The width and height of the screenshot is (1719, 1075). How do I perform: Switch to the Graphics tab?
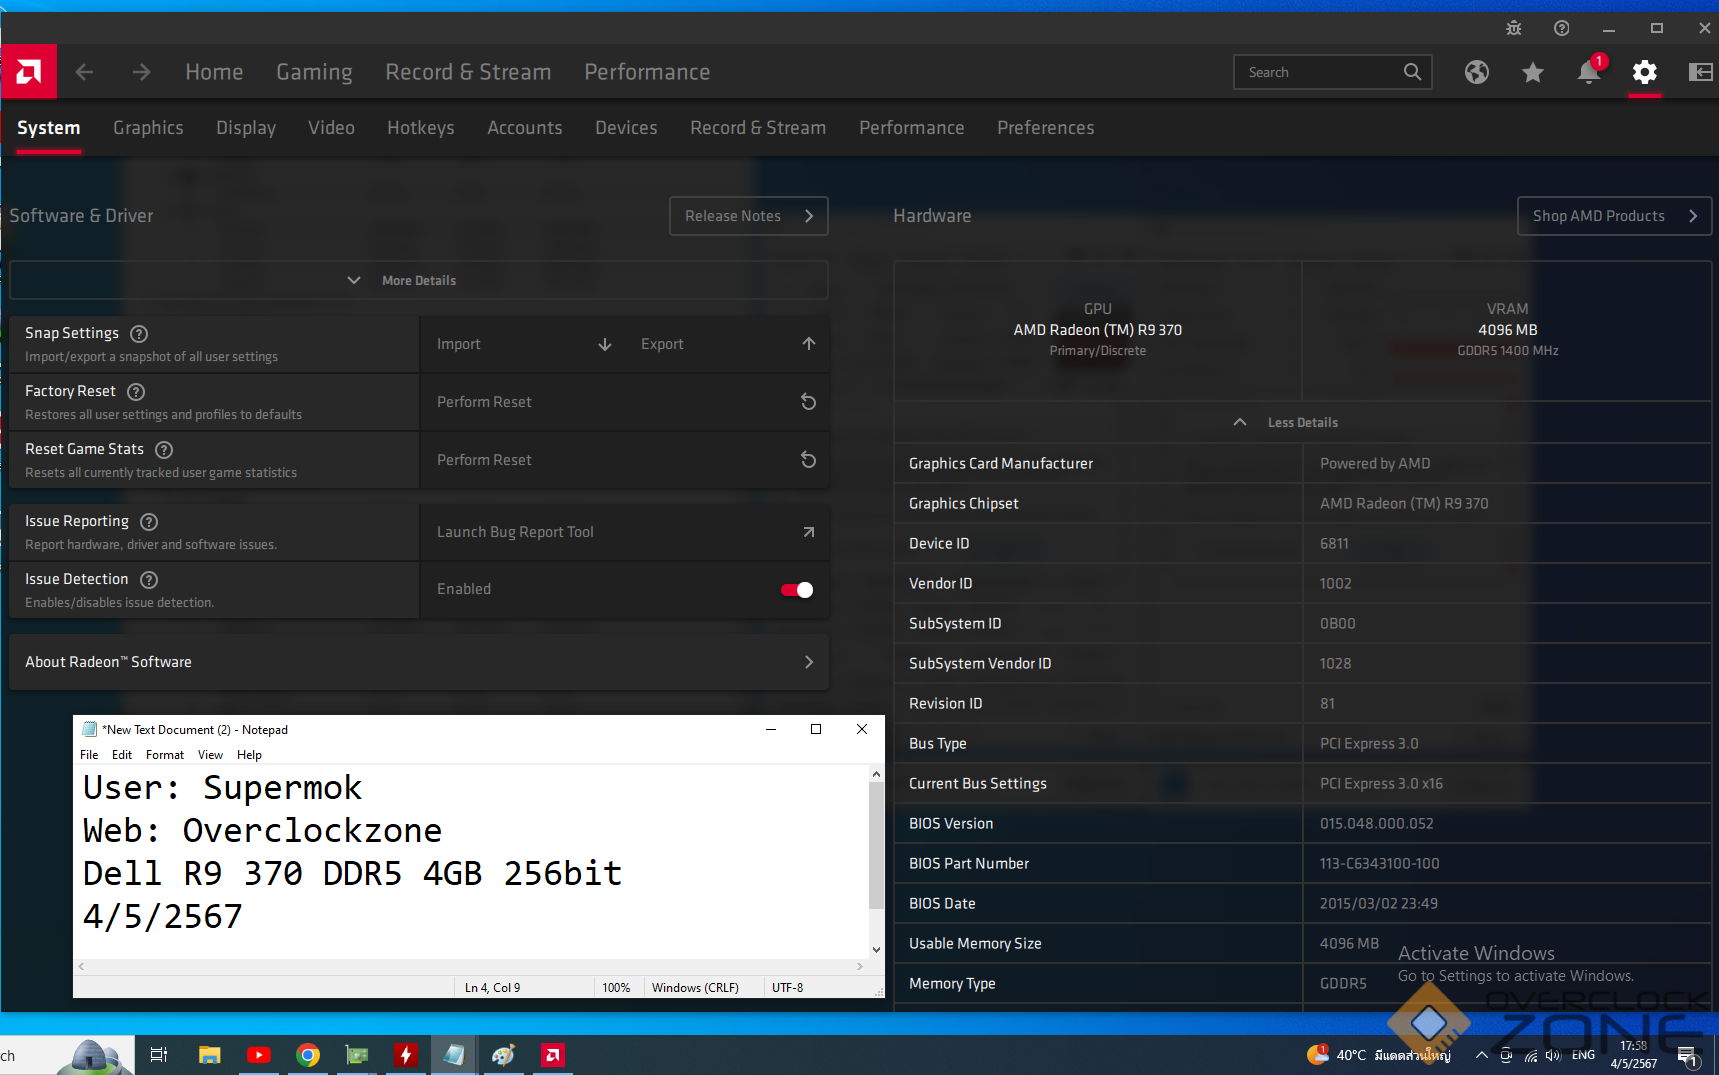[148, 128]
